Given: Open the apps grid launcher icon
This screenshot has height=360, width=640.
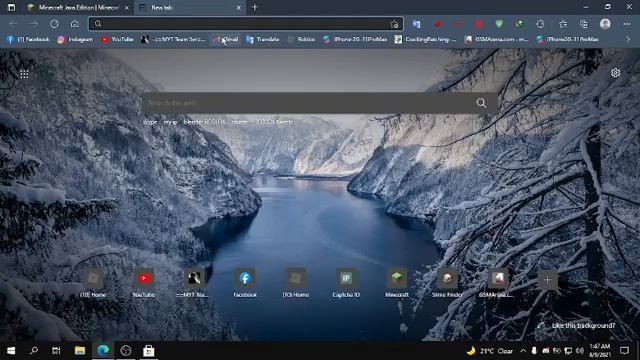Looking at the screenshot, I should (x=24, y=74).
